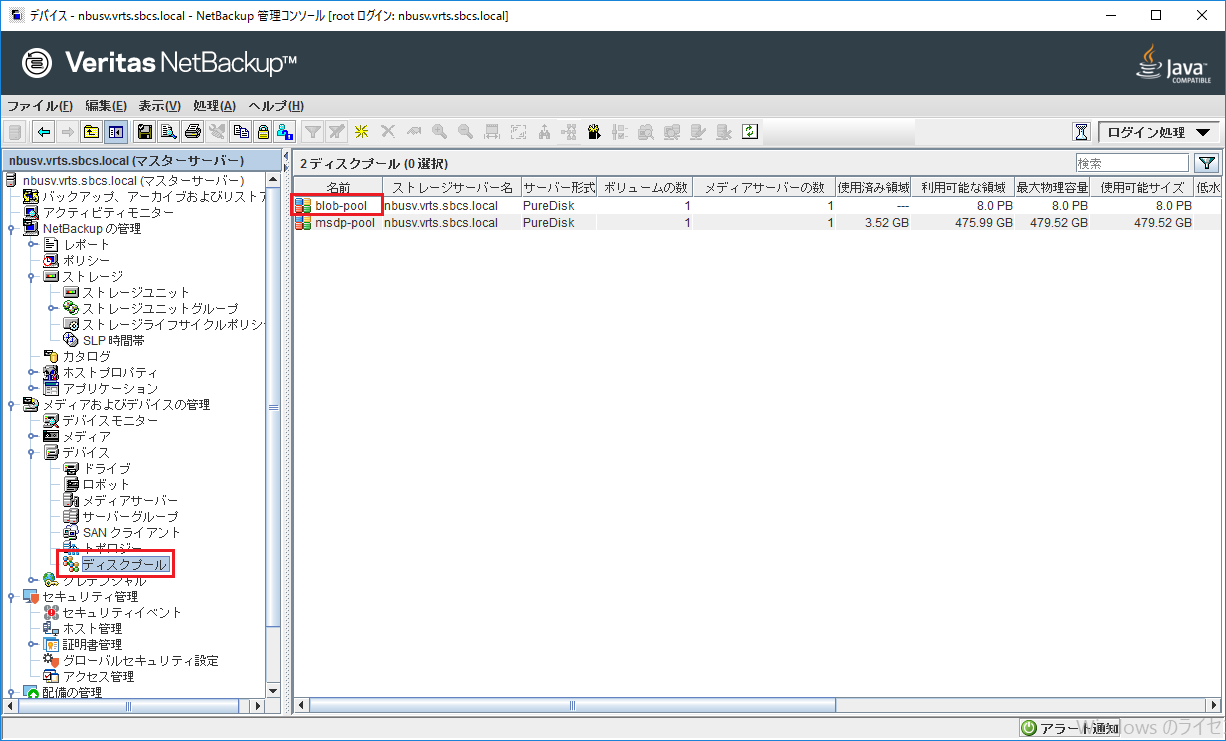This screenshot has width=1226, height=741.
Task: Click tree pane vertical scrollbar down arrow
Action: 273,690
